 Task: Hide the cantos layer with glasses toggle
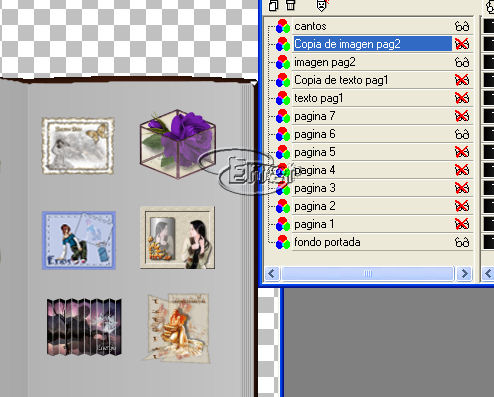[x=462, y=26]
